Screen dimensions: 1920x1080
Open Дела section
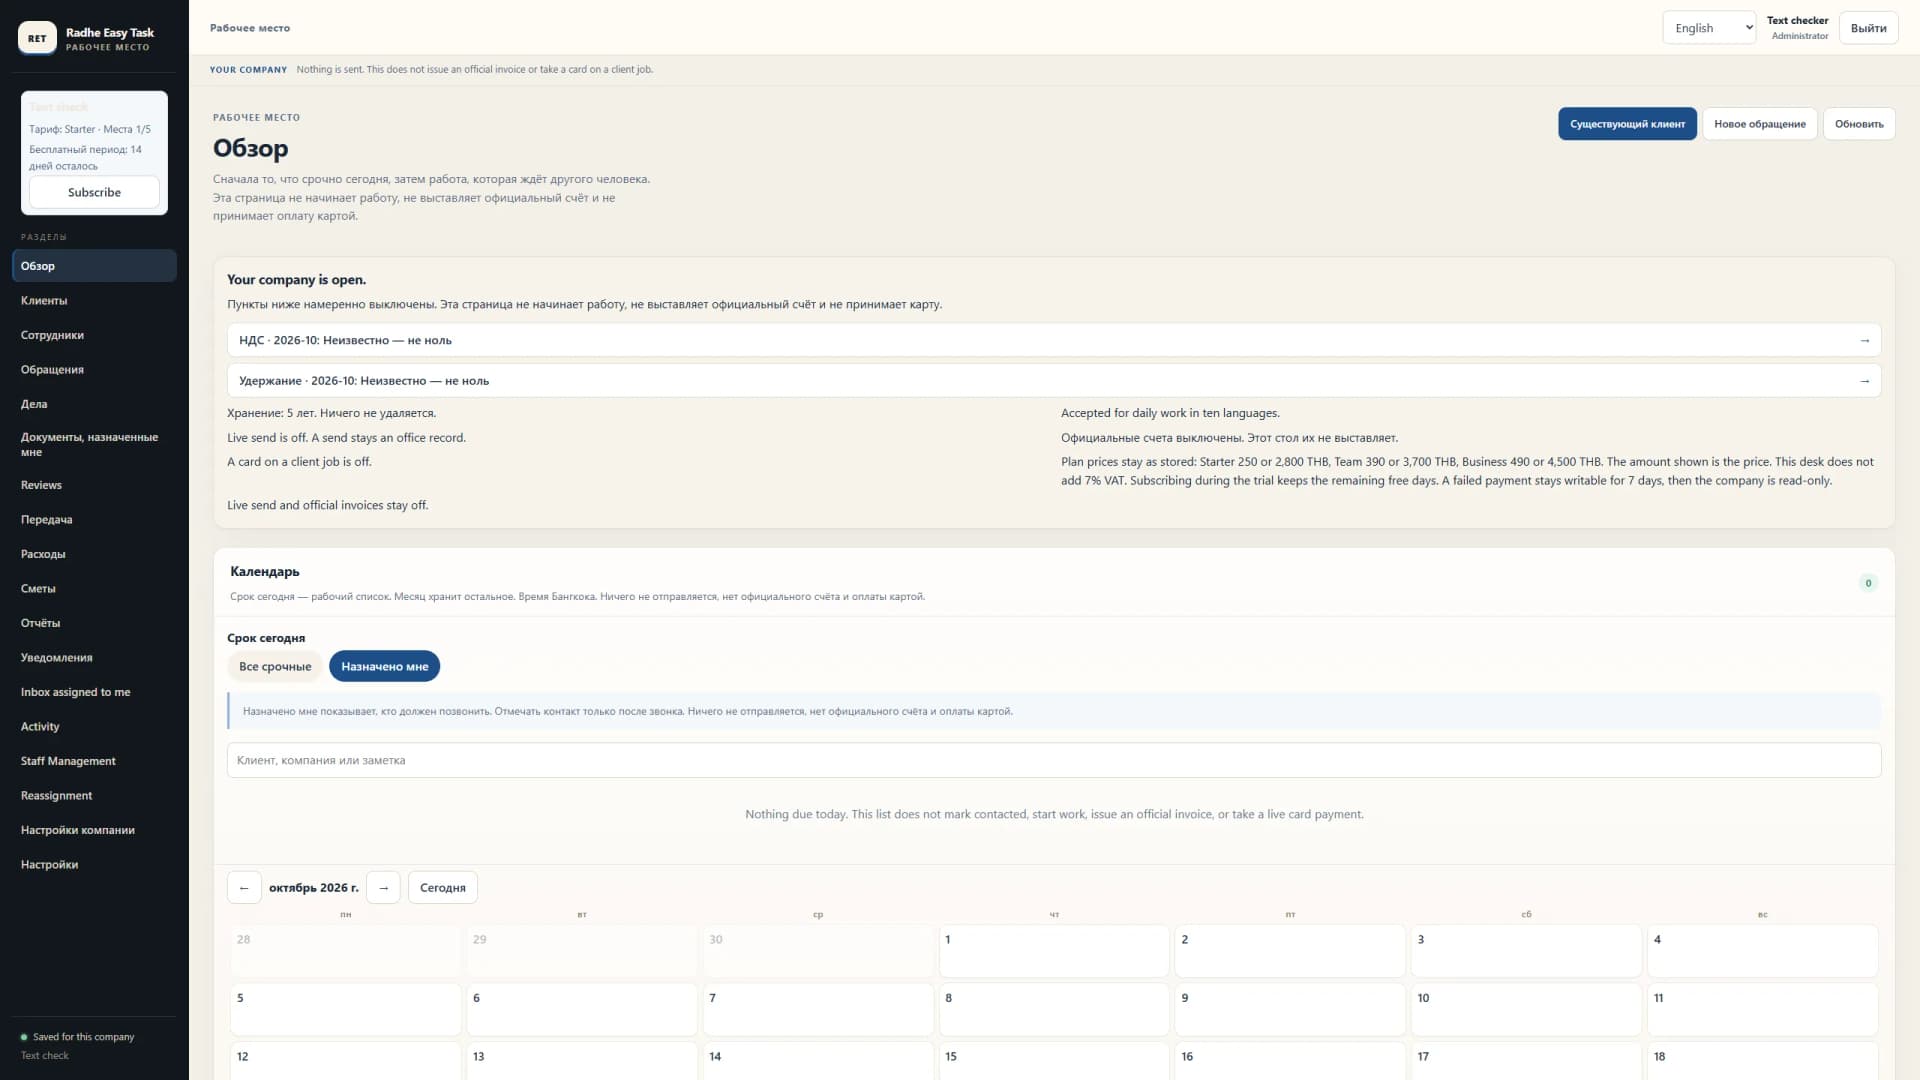[x=94, y=404]
